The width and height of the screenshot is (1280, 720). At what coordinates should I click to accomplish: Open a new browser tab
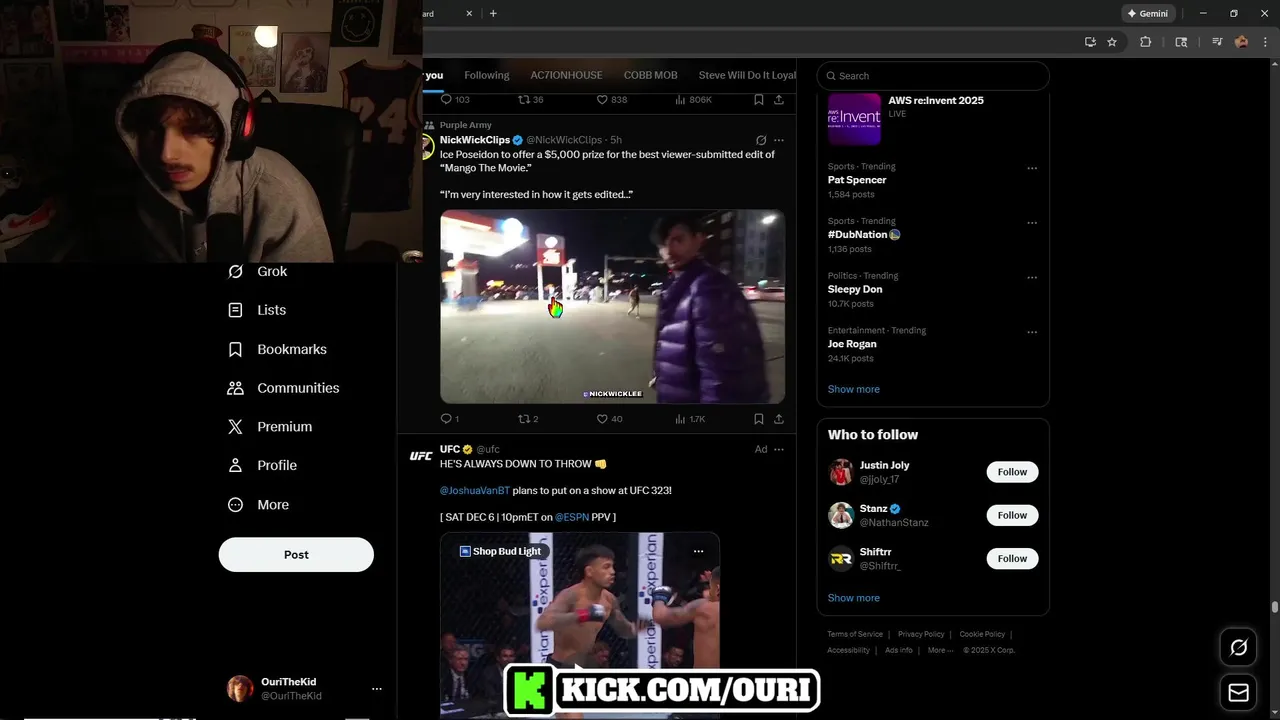pyautogui.click(x=493, y=14)
